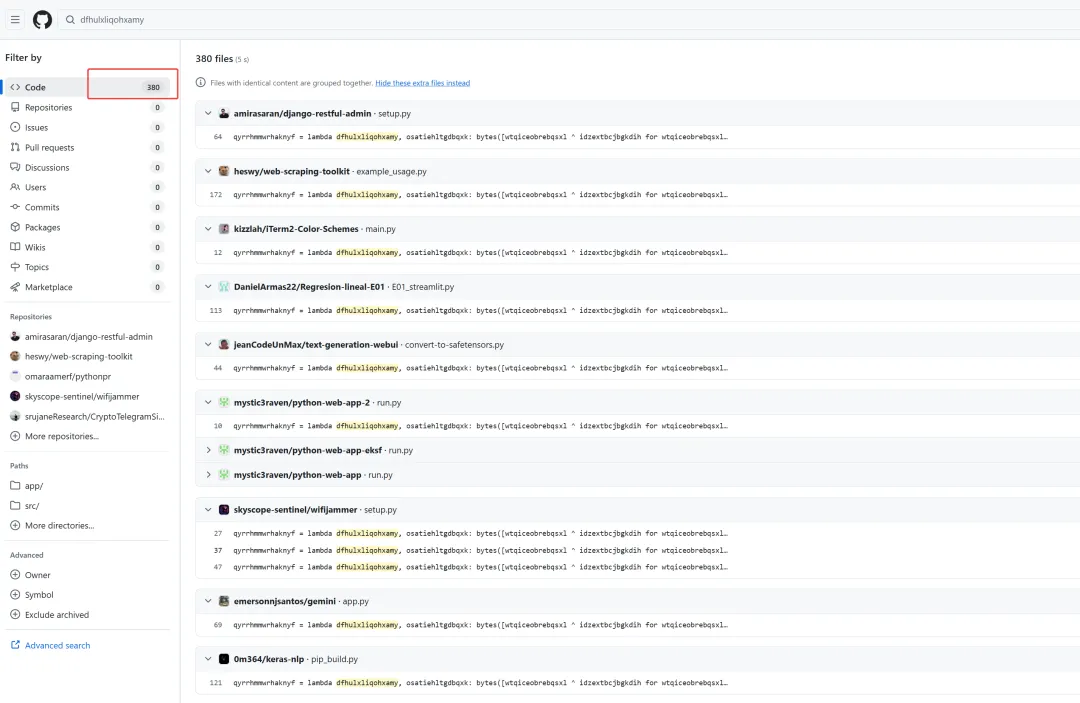Select the Repositories filter
Screen dimensions: 1080x703
tap(86, 107)
